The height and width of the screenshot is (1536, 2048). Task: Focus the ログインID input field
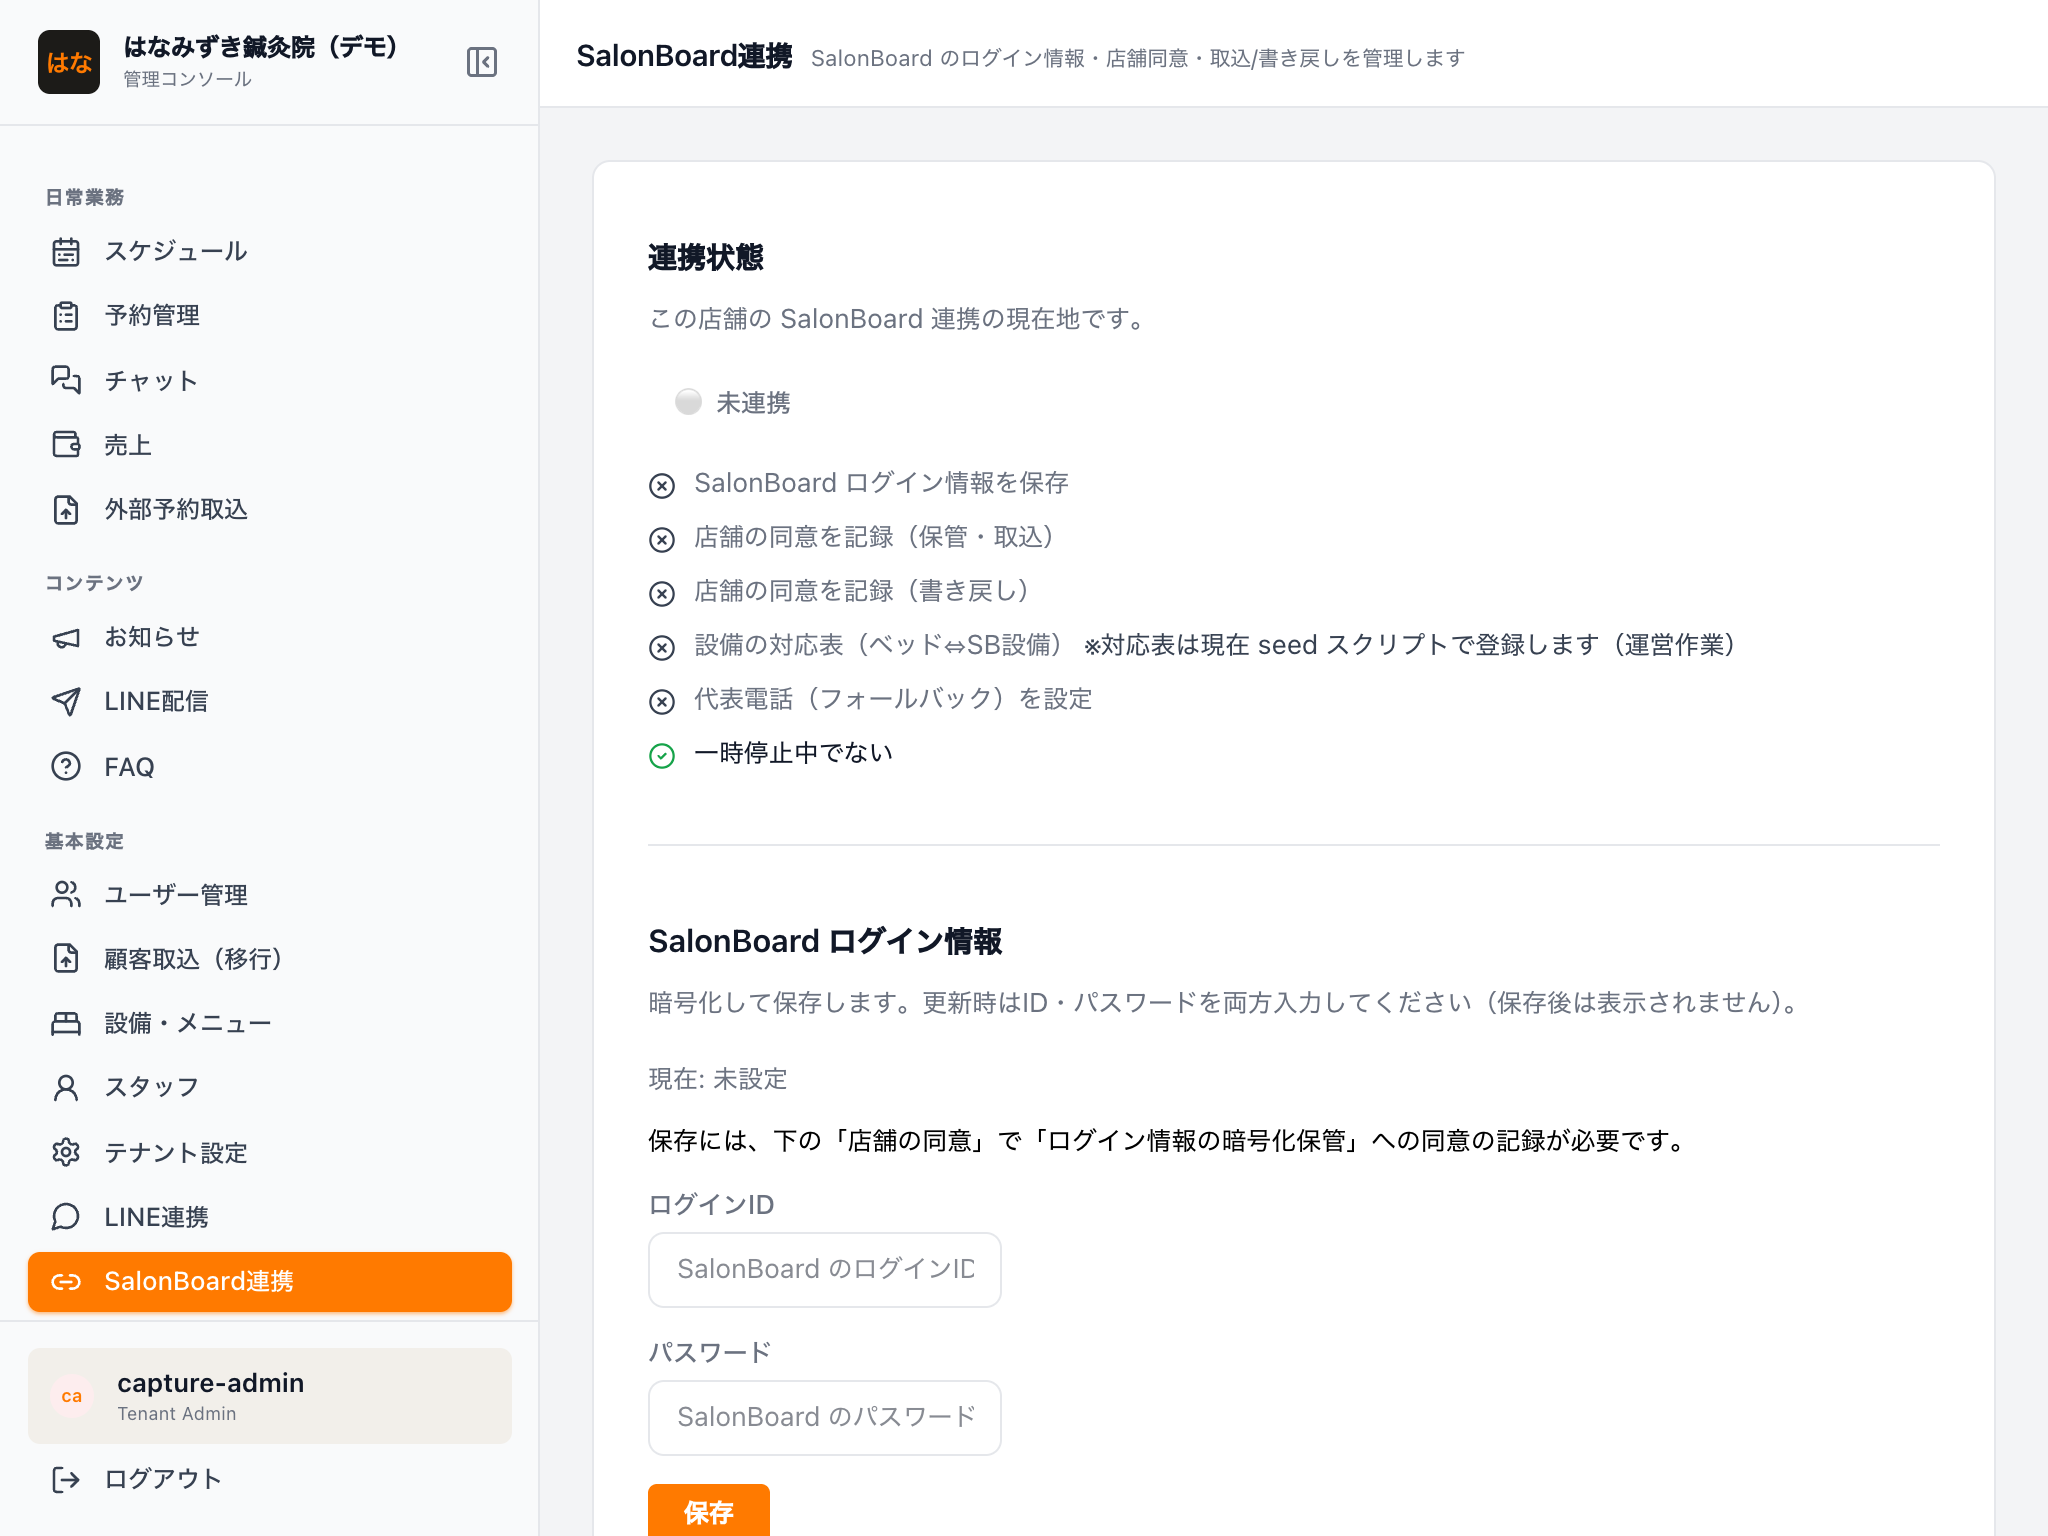(825, 1270)
